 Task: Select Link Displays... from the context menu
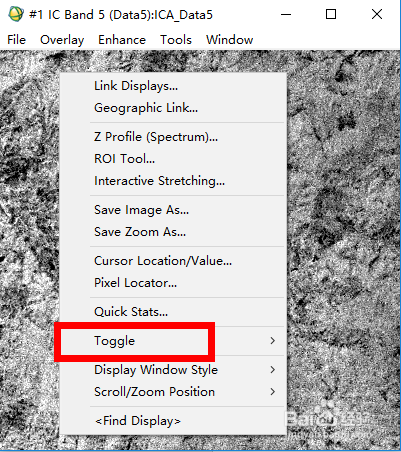point(173,86)
